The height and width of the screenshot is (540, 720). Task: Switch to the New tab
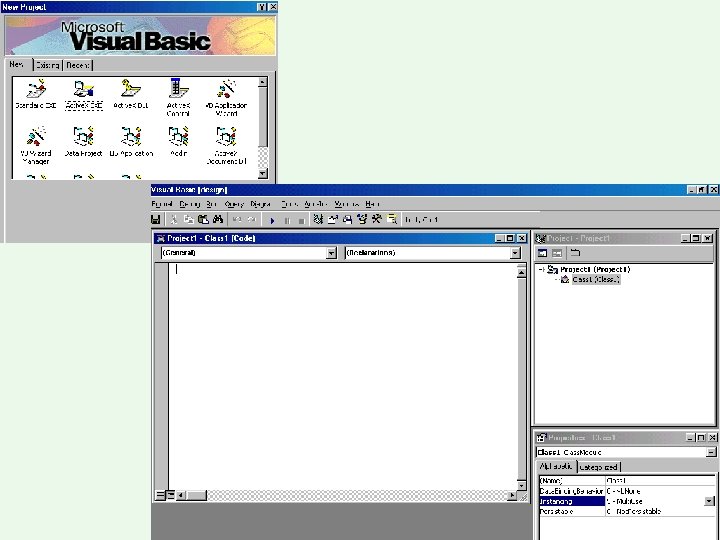(x=18, y=64)
